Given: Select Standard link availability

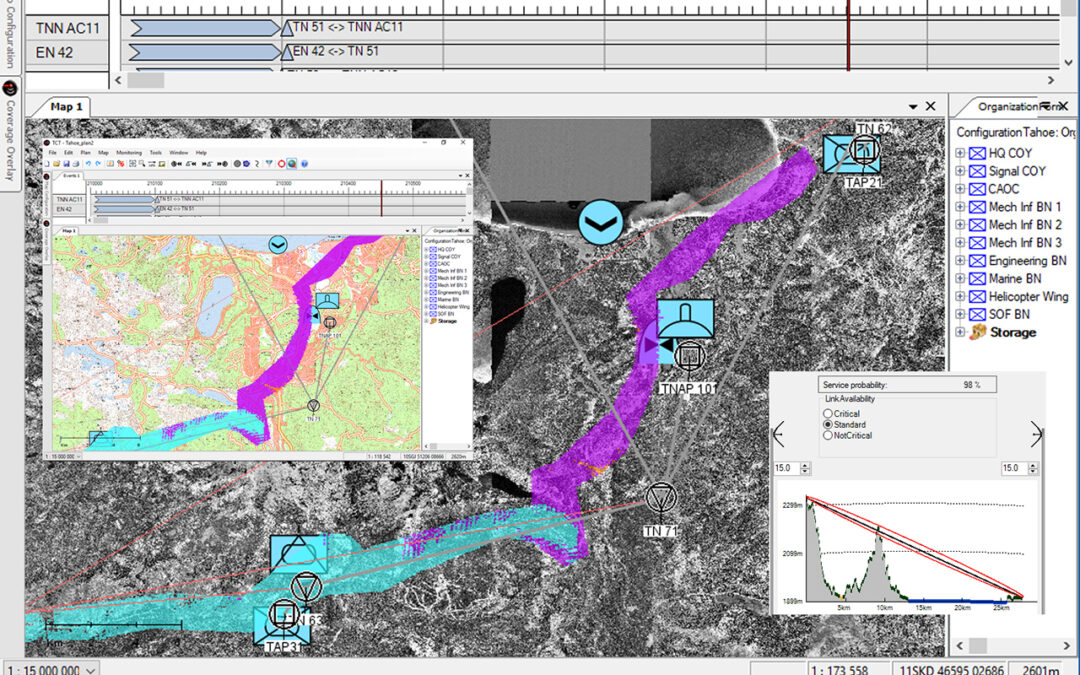Looking at the screenshot, I should coord(827,425).
